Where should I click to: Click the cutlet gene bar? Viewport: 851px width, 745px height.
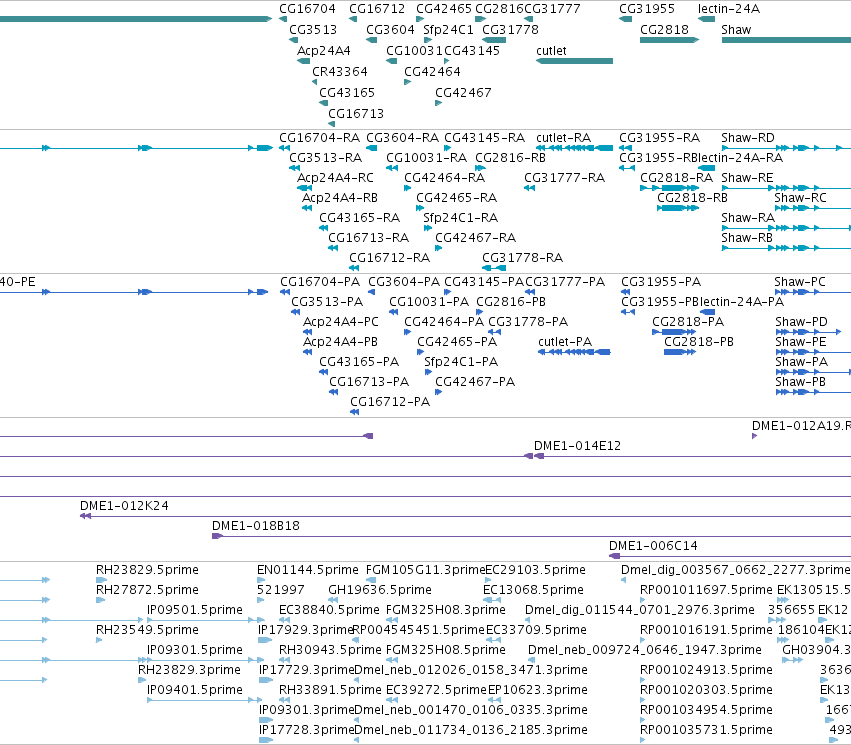point(574,61)
